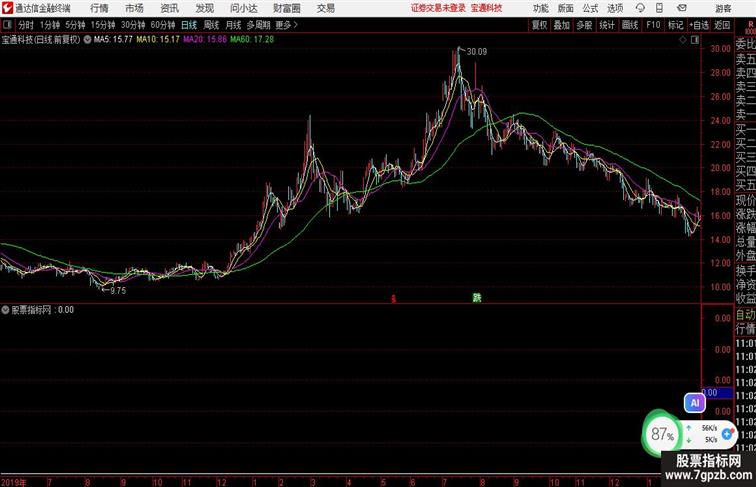Click the blue highlighted 0.00 axis value

coord(717,393)
